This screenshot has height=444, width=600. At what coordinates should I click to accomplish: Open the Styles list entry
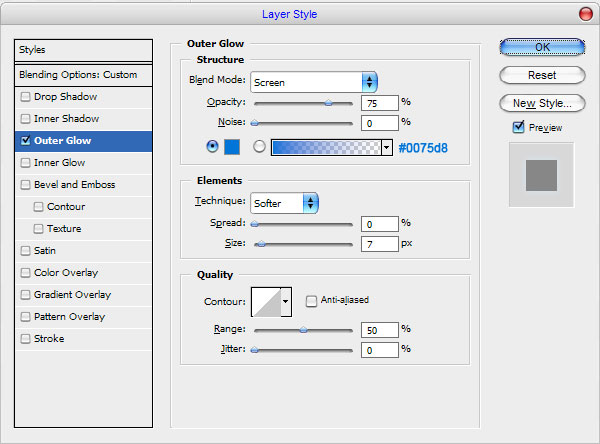[x=83, y=50]
